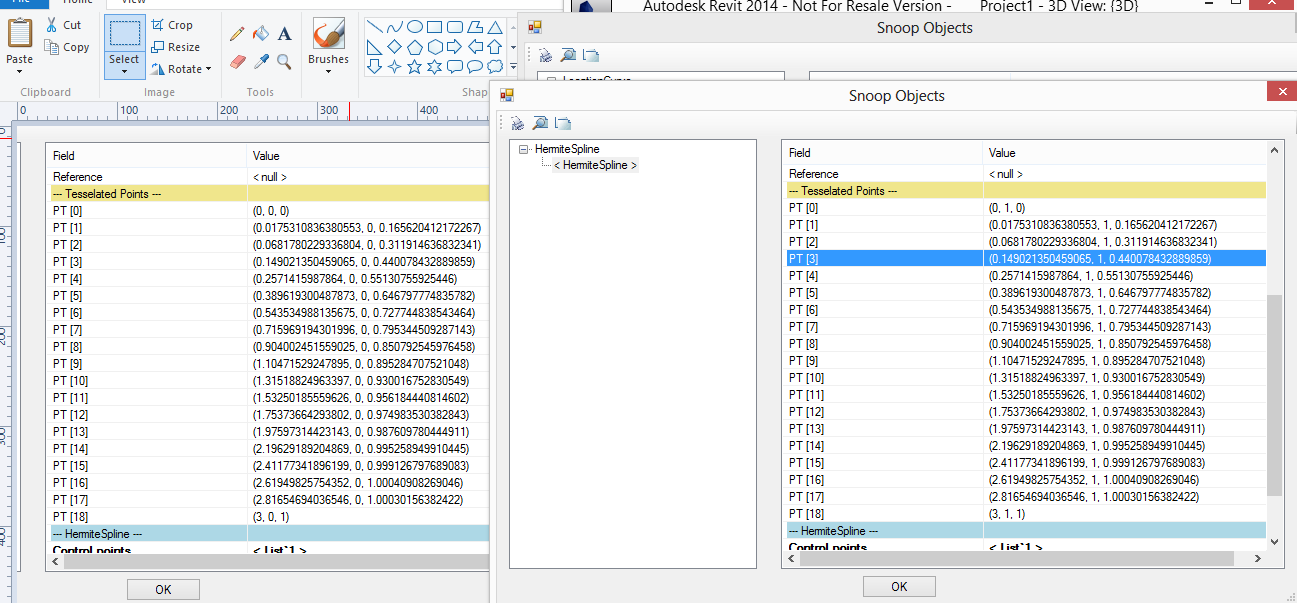Click Copy in Paint's Clipboard group
Viewport: 1297px width, 603px height.
click(x=67, y=47)
